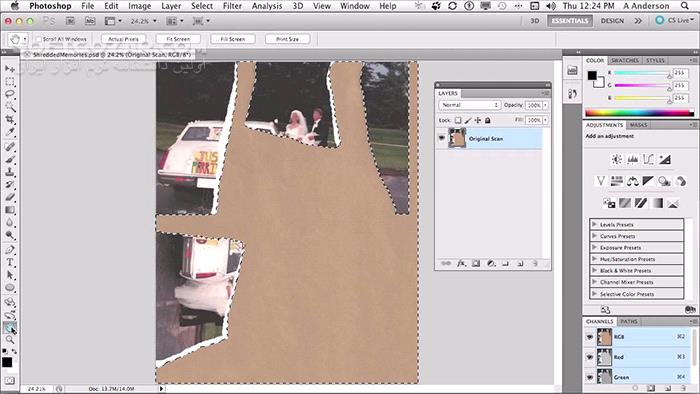
Task: Select the Healing Brush tool
Action: click(x=10, y=146)
